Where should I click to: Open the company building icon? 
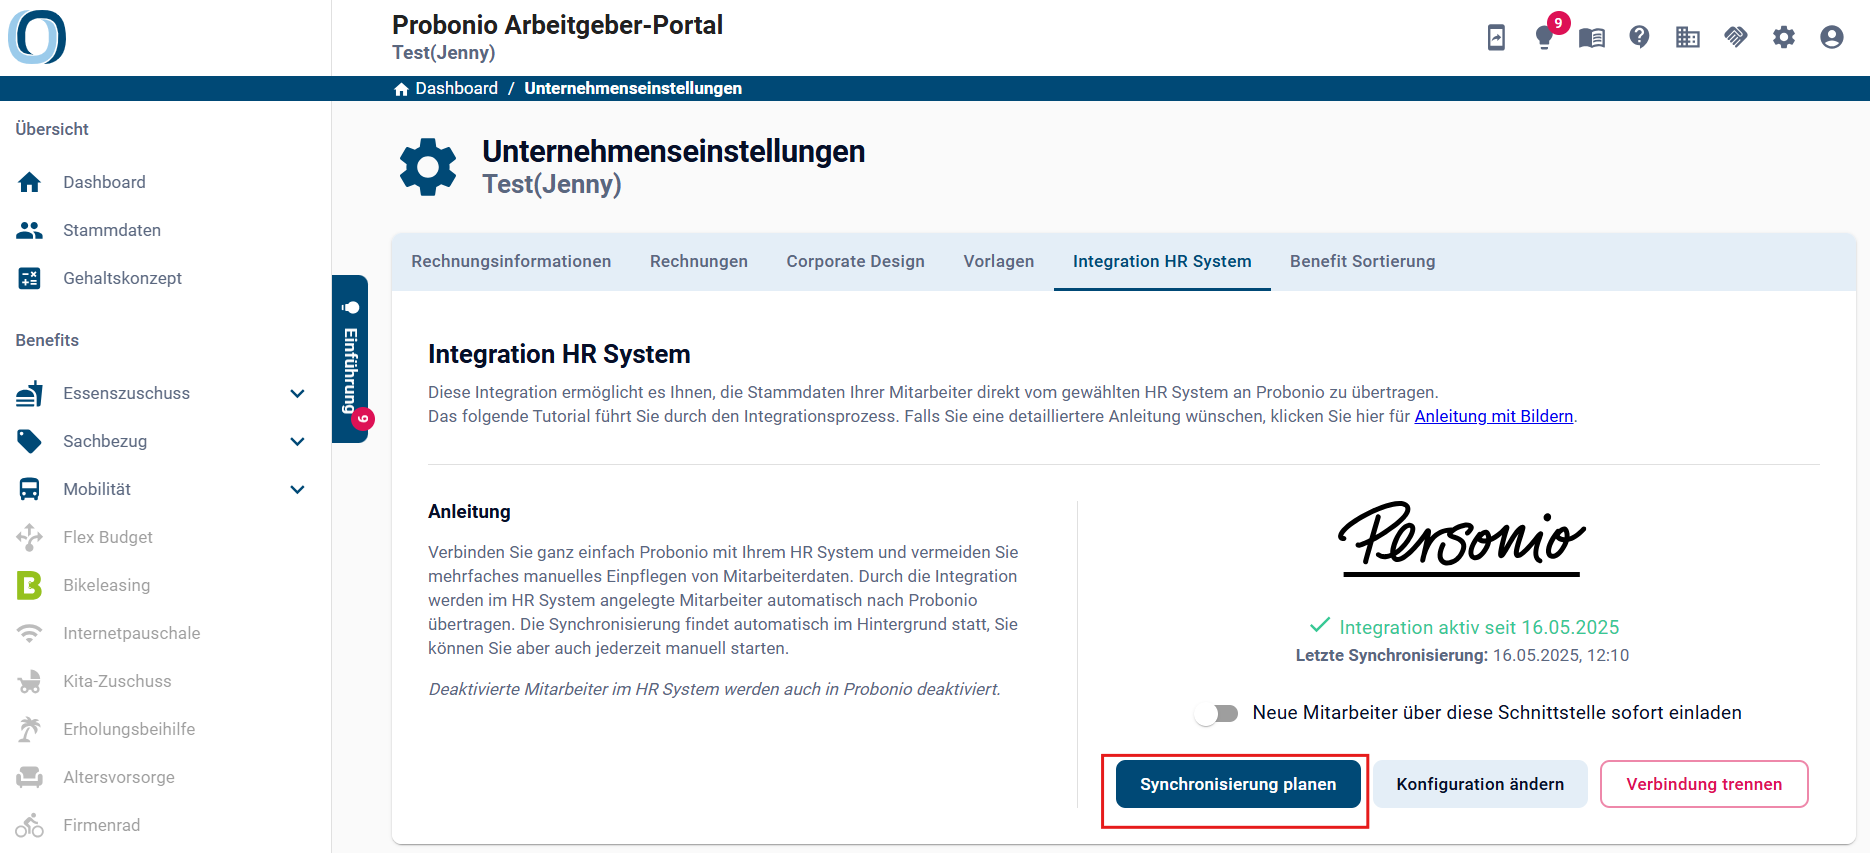click(1688, 37)
